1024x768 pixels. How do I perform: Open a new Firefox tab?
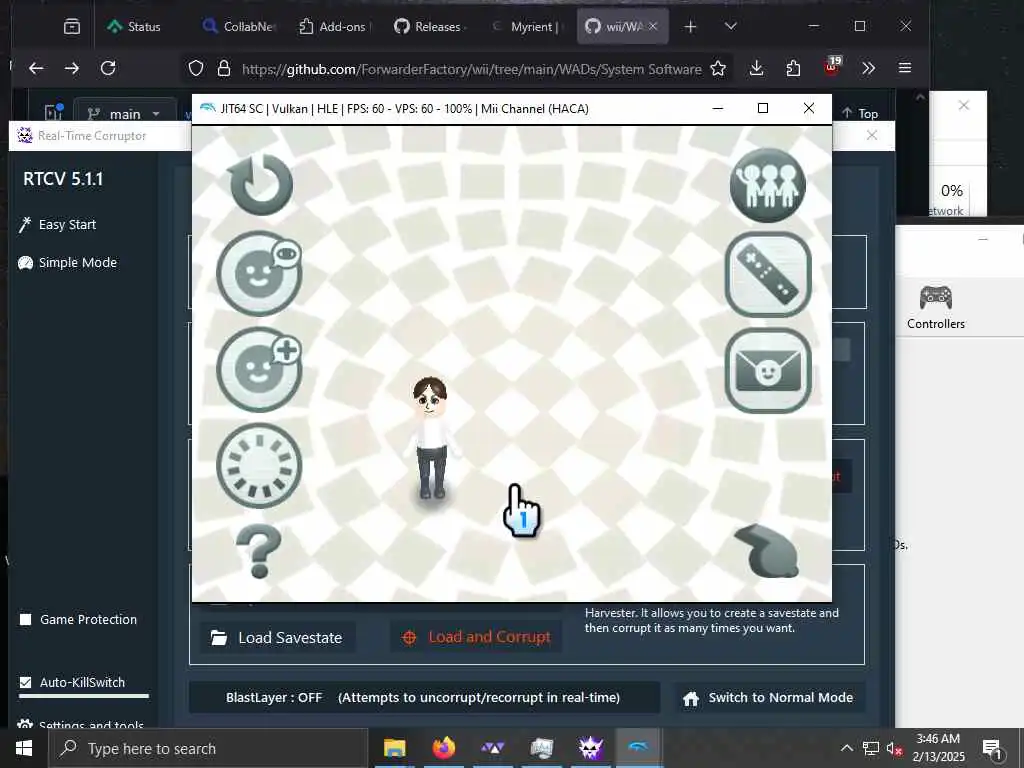[x=690, y=27]
